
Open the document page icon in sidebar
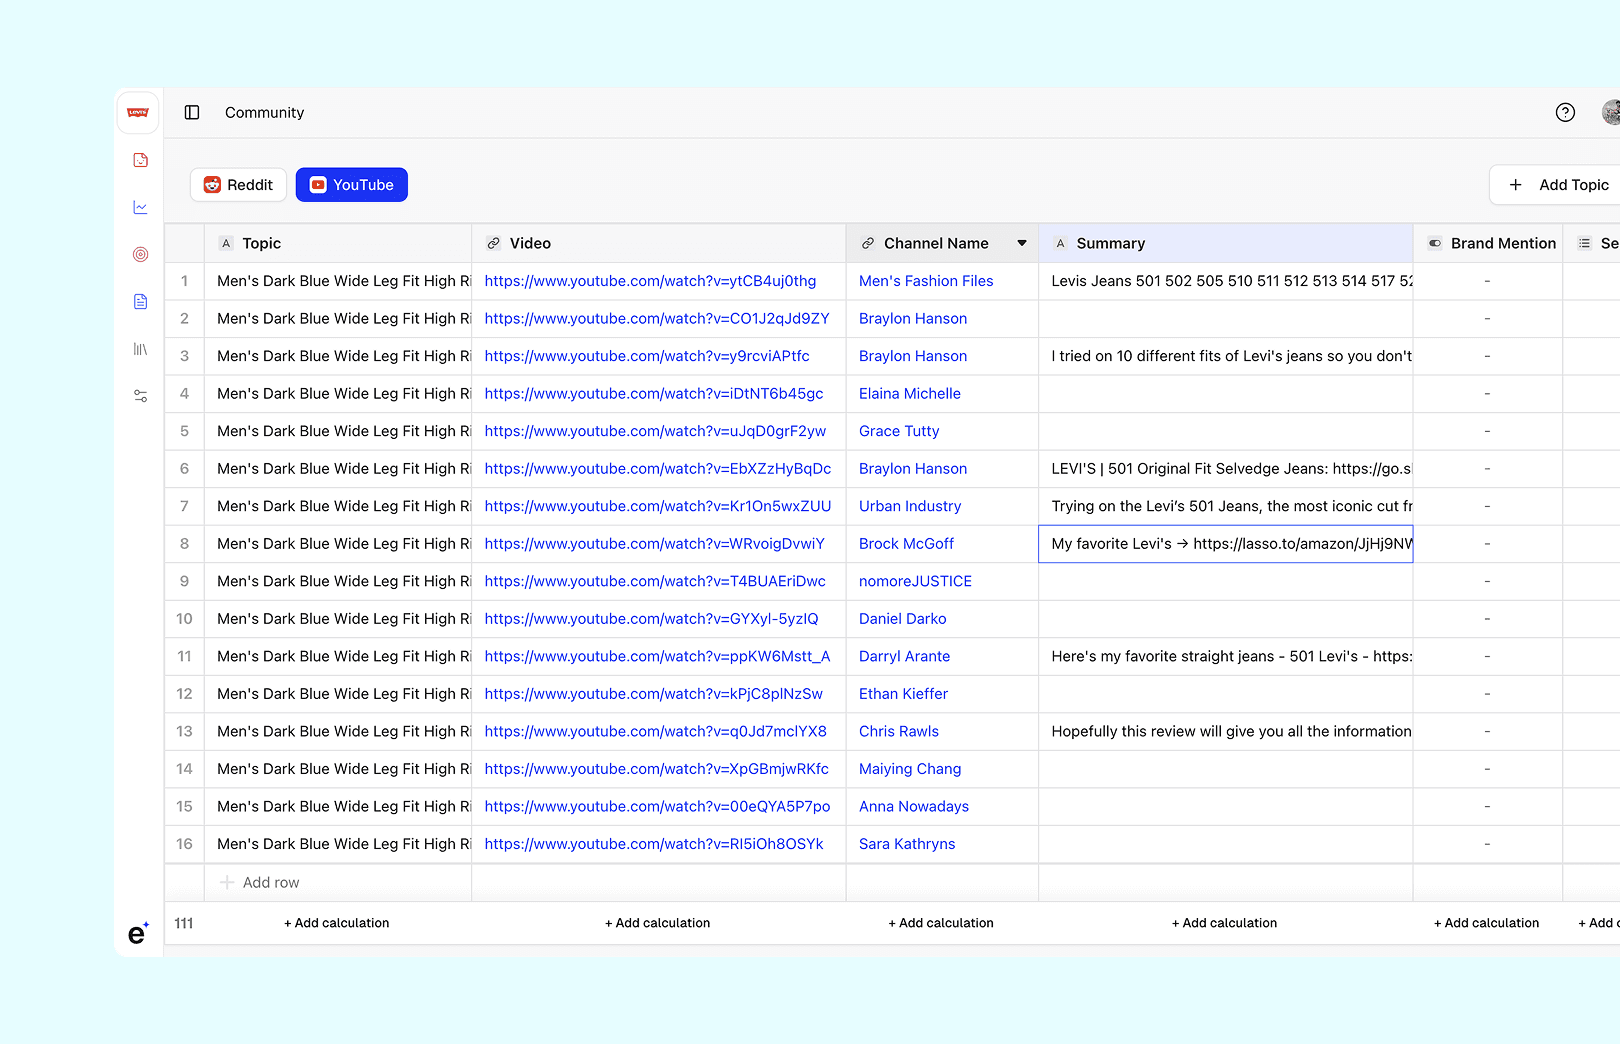tap(140, 301)
